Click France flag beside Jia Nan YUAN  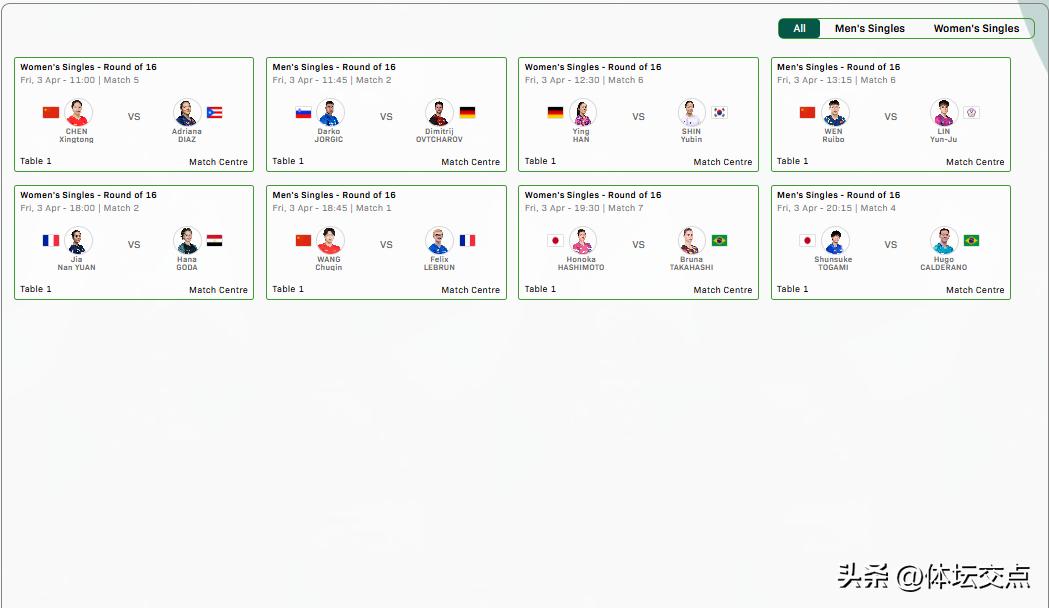(51, 239)
